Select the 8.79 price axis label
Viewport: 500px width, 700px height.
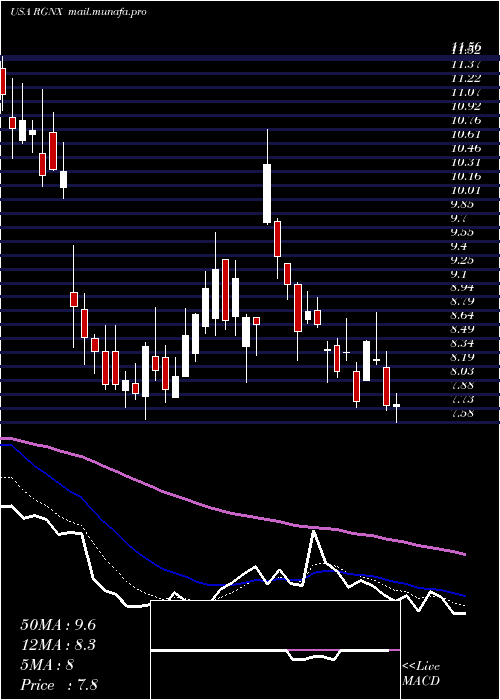point(463,301)
